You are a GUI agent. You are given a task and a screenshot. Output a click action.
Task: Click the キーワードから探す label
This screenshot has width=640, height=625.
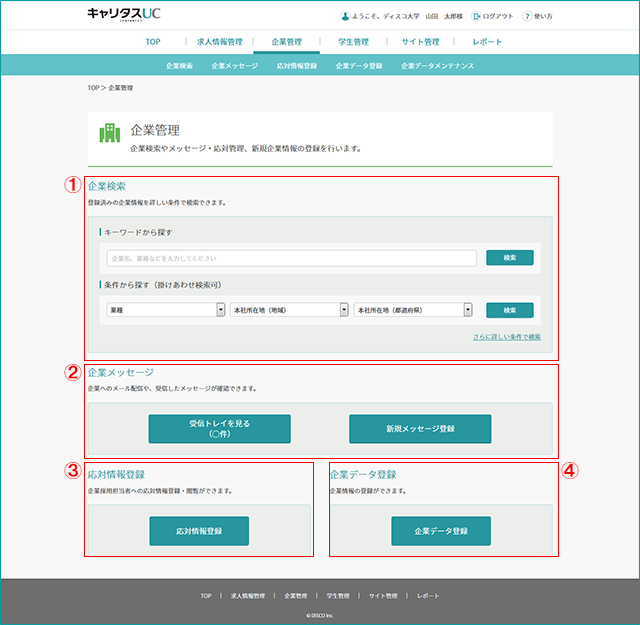(x=138, y=232)
